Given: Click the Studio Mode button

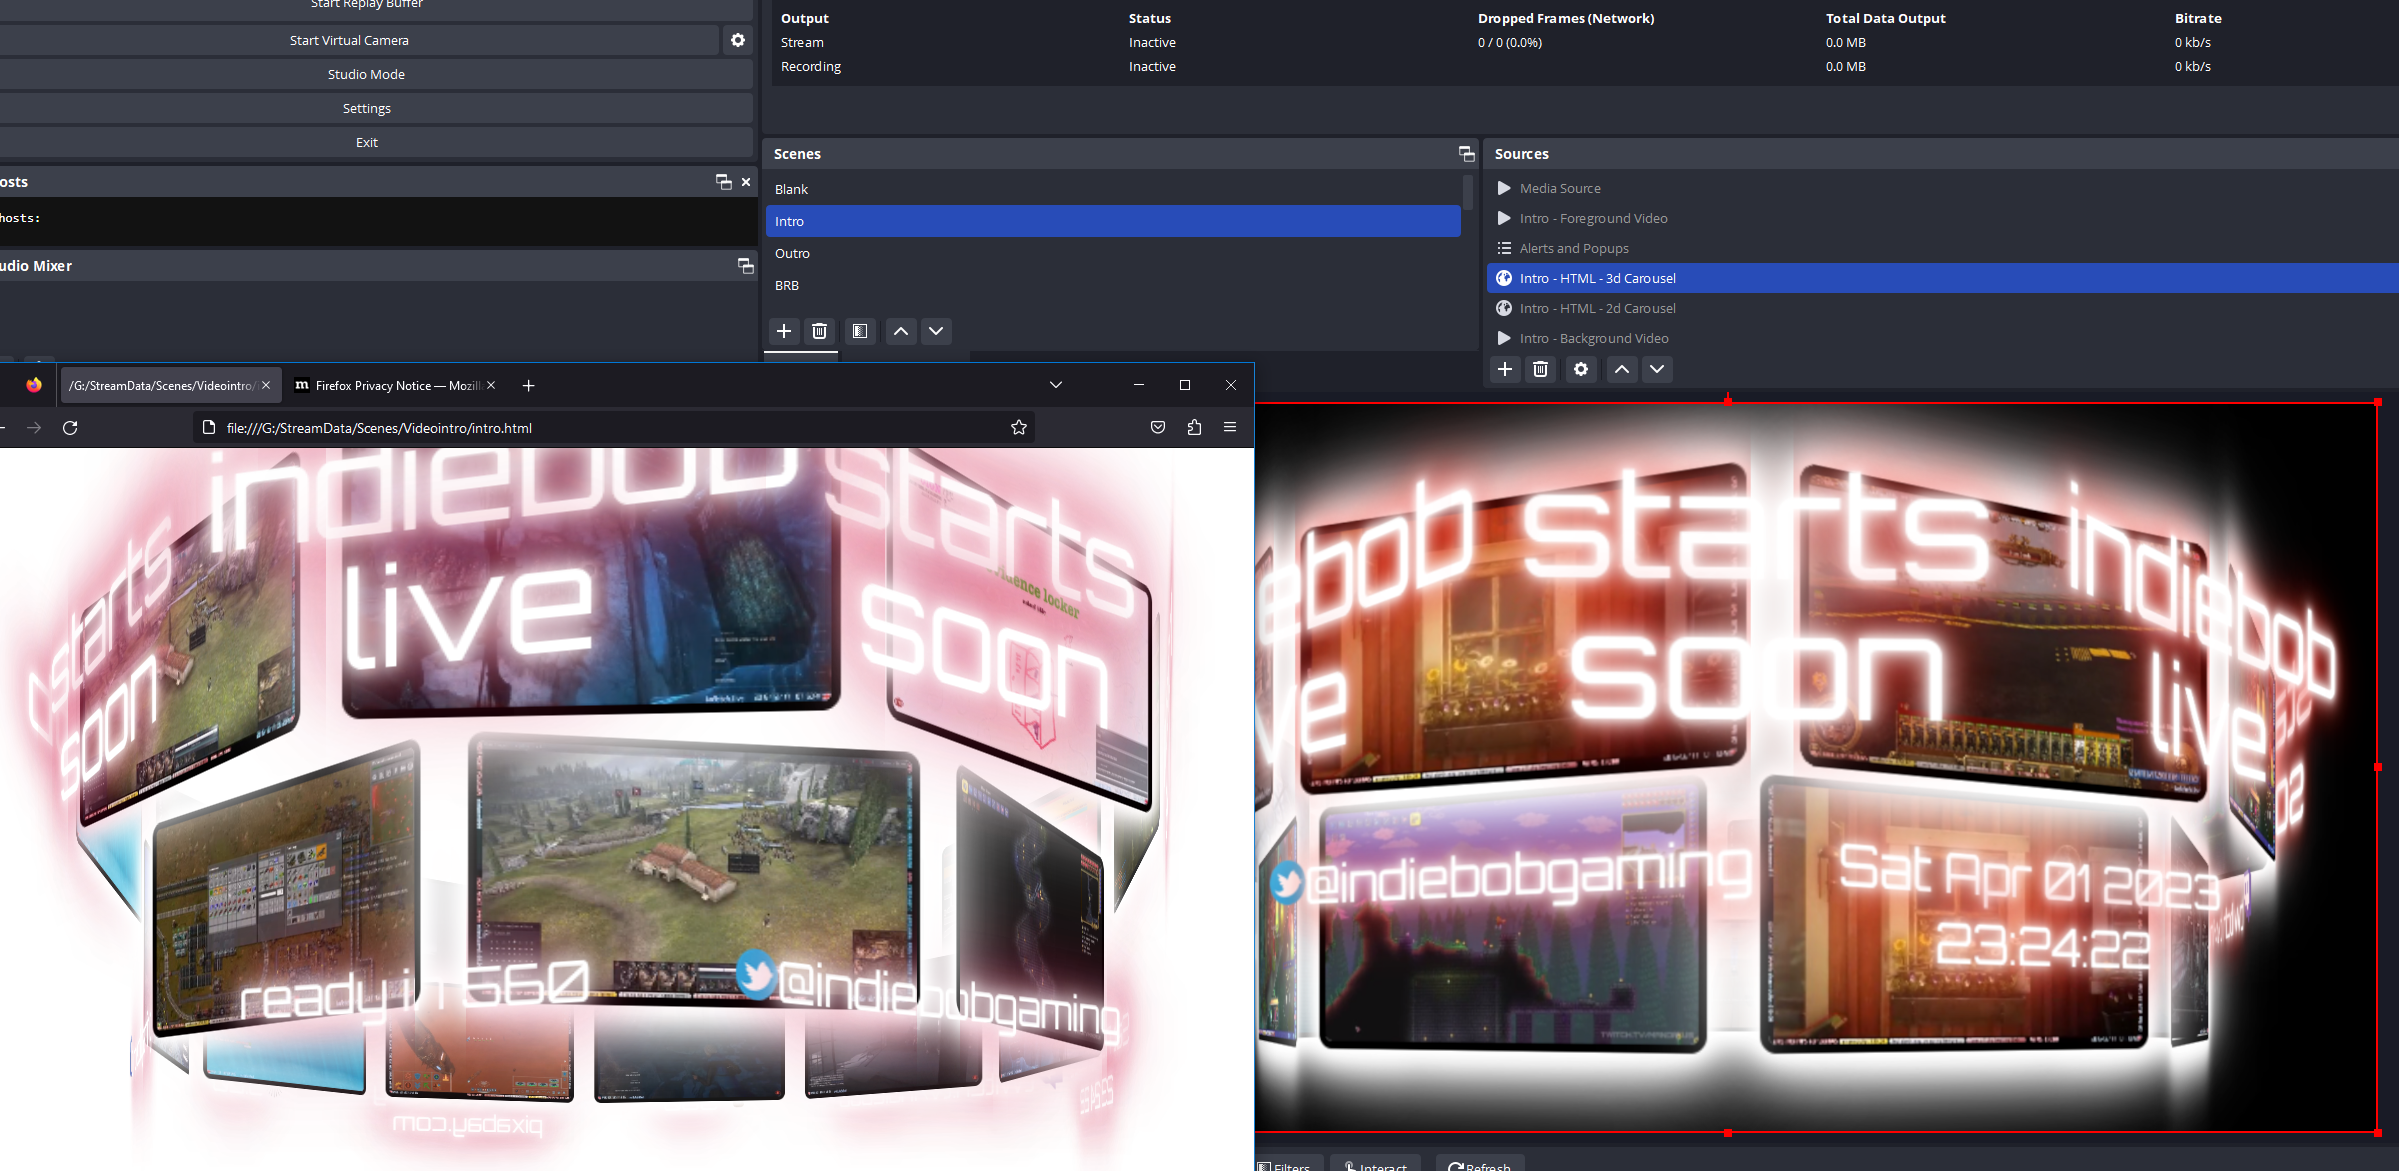Looking at the screenshot, I should click(x=366, y=74).
